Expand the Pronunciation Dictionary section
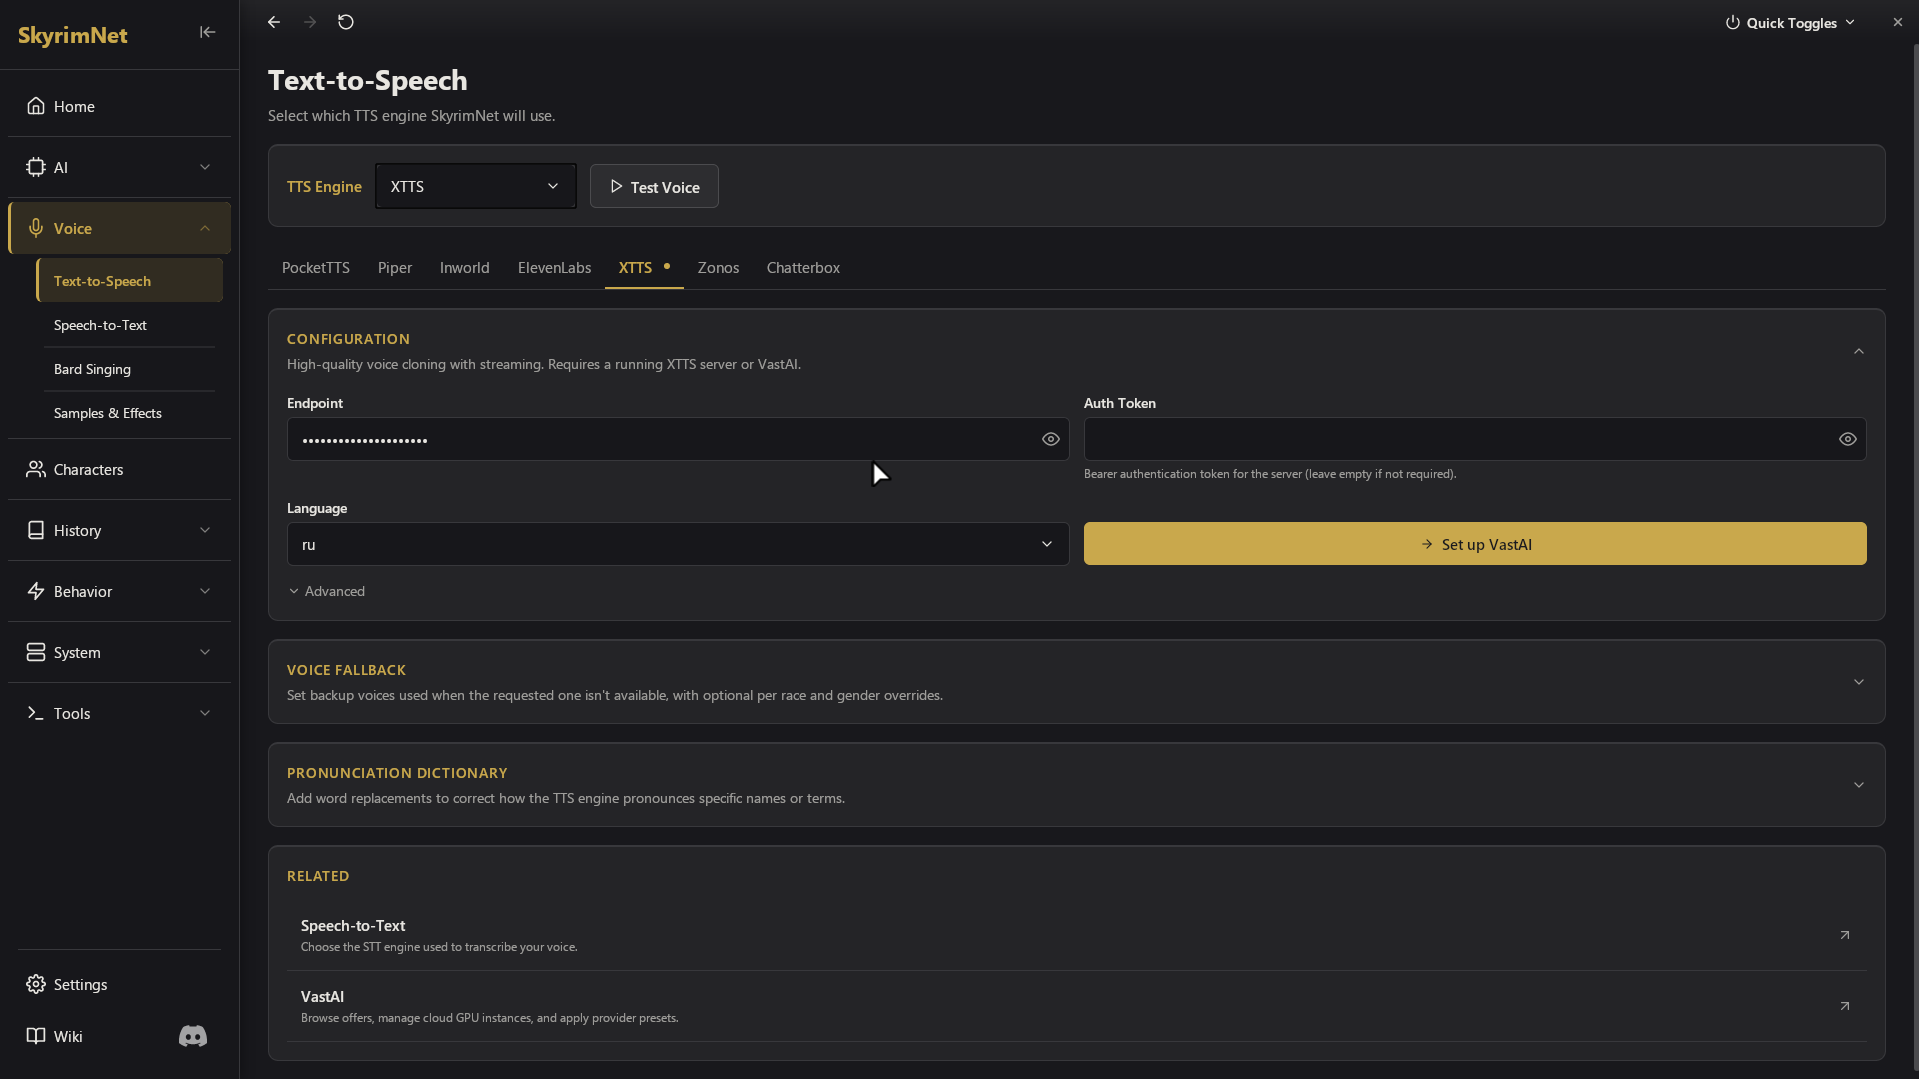Screen dimensions: 1919x1079 coord(1859,785)
